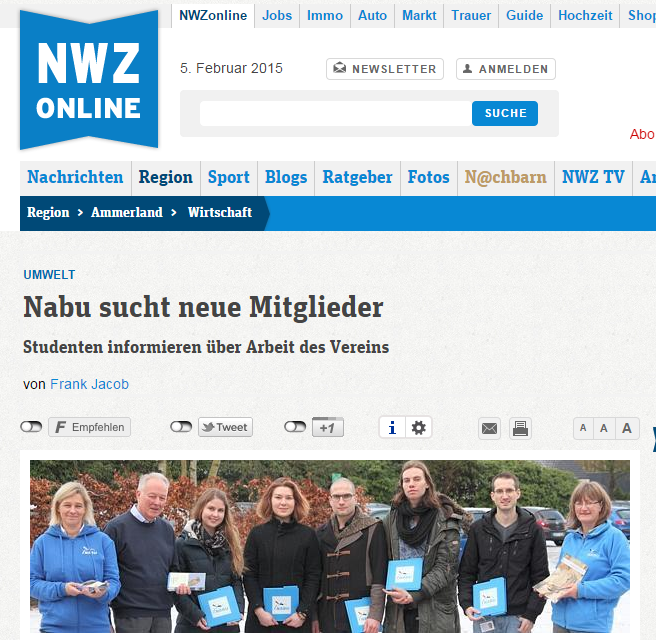Open the Wirtschaft breadcrumb link
This screenshot has width=656, height=640.
click(x=220, y=212)
